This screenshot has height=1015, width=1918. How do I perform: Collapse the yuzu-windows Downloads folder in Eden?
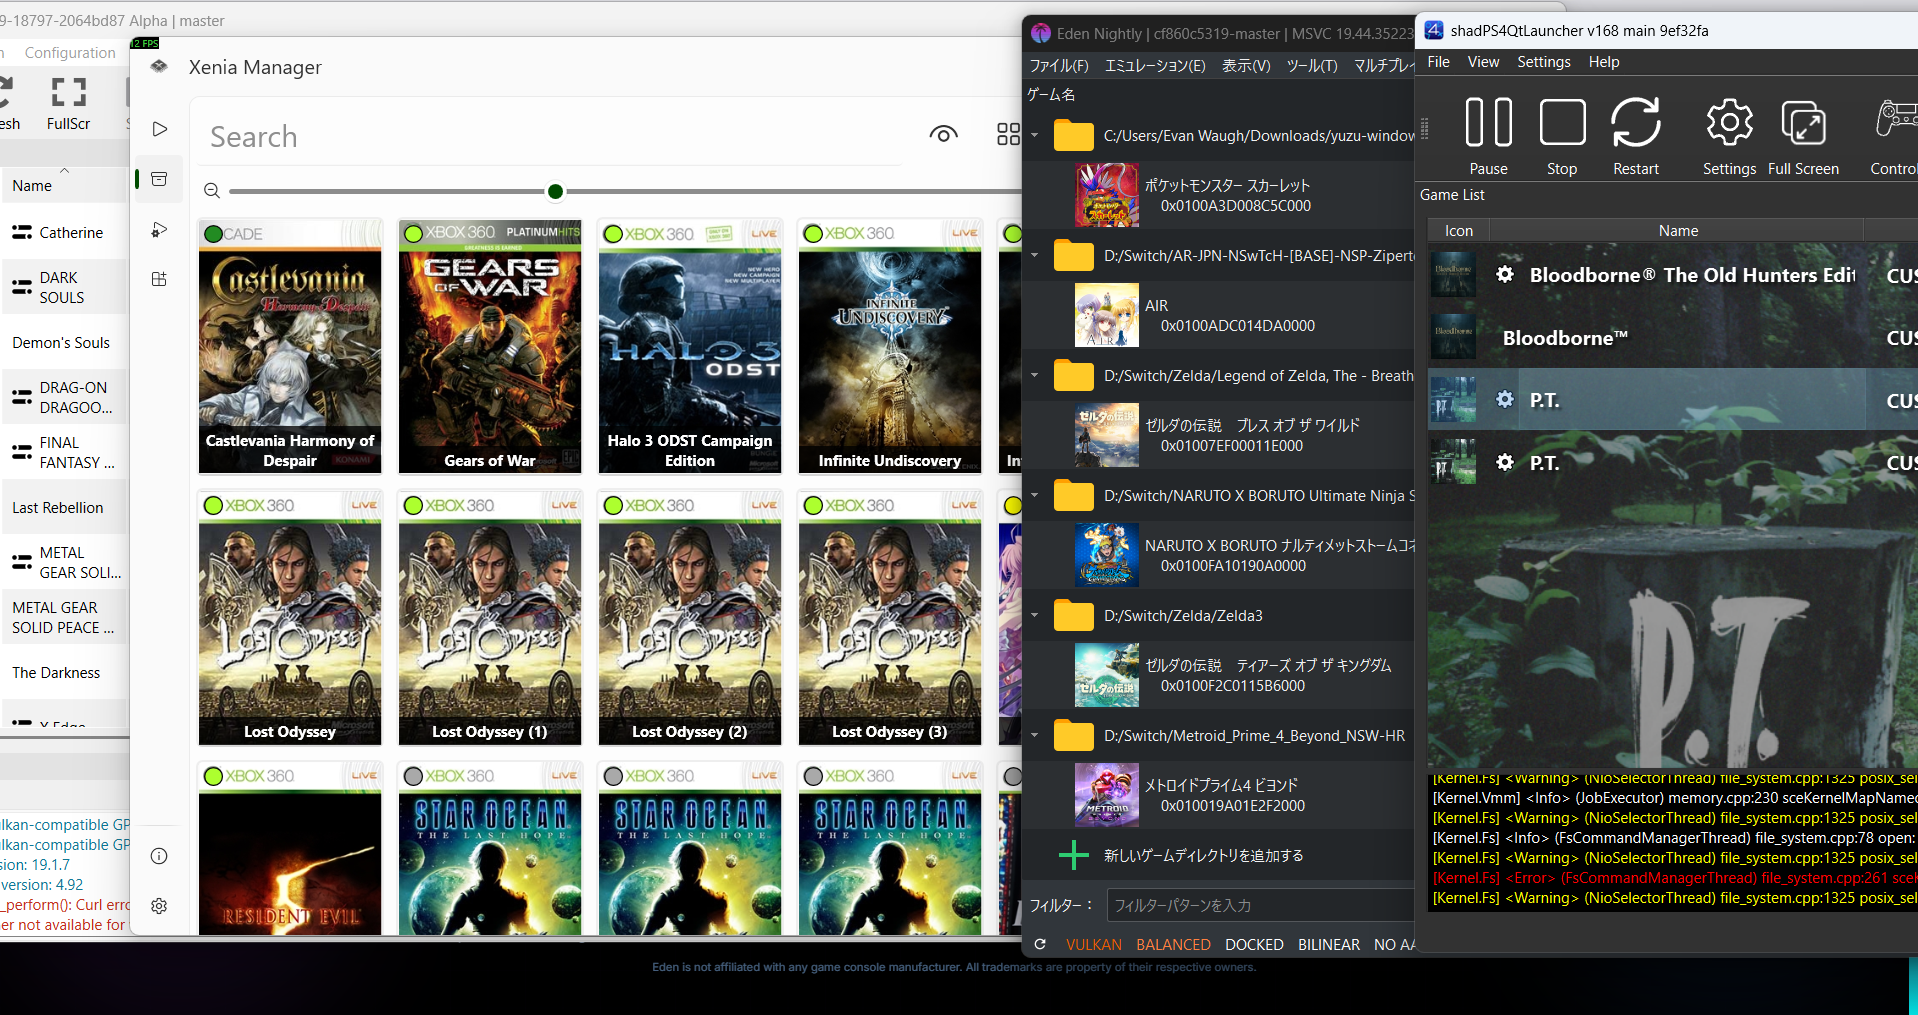coord(1035,135)
